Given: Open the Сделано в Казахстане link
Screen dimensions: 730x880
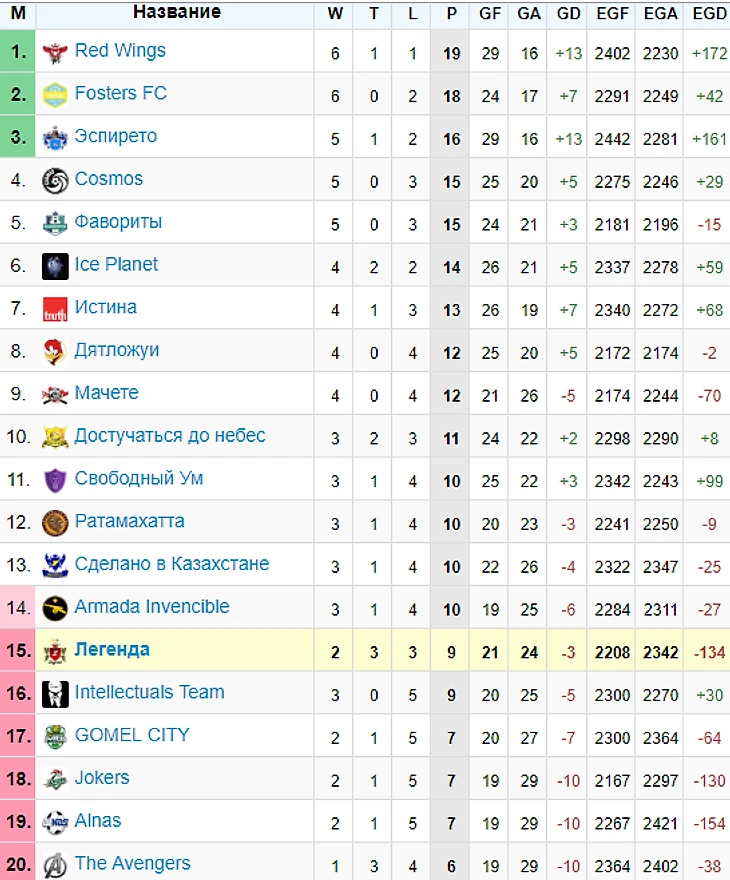Looking at the screenshot, I should click(x=171, y=564).
